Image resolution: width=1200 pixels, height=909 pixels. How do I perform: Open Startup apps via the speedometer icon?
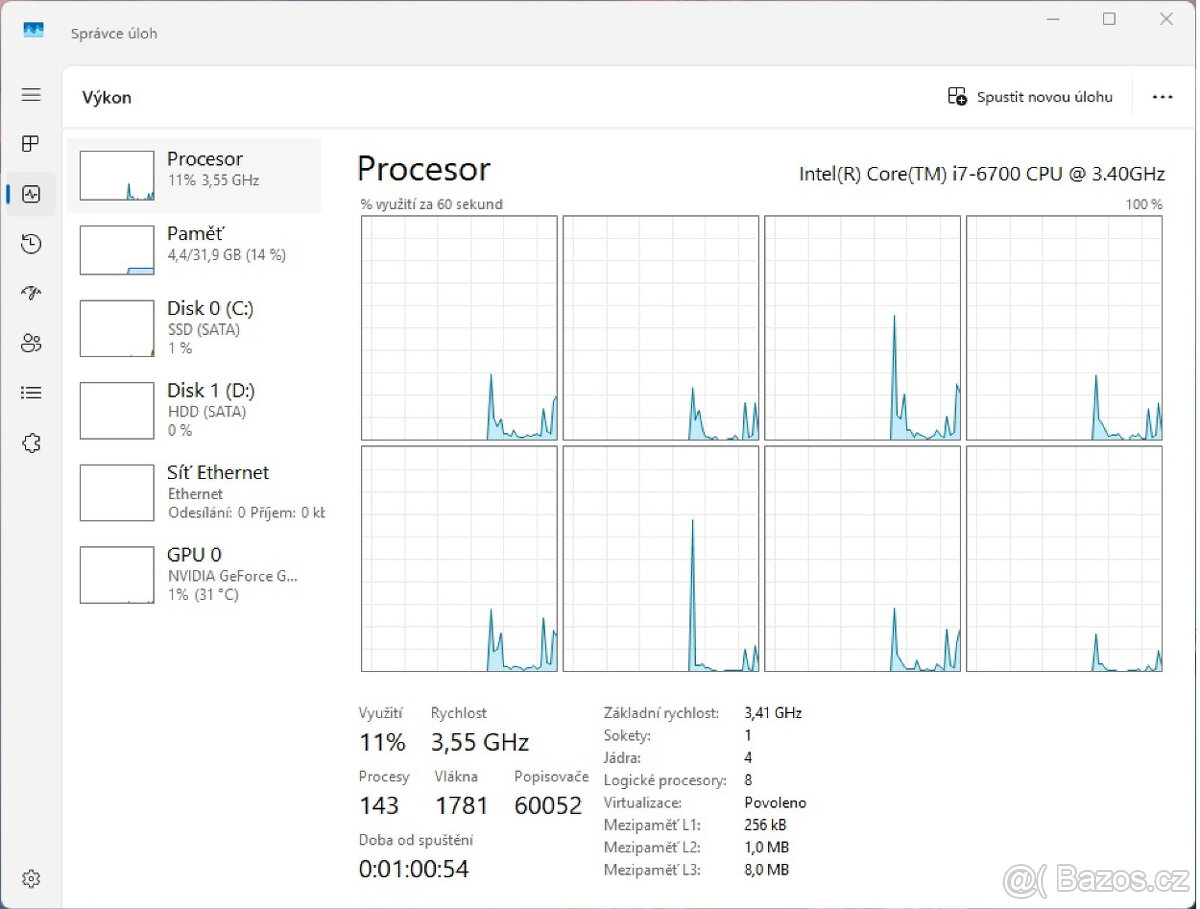point(31,293)
